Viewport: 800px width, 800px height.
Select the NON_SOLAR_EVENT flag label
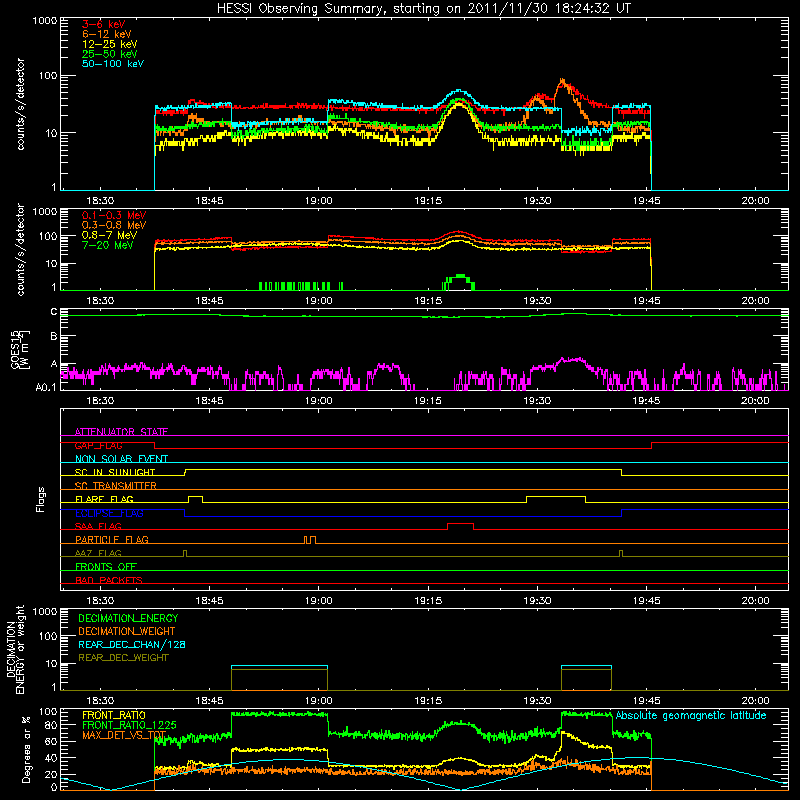point(121,459)
